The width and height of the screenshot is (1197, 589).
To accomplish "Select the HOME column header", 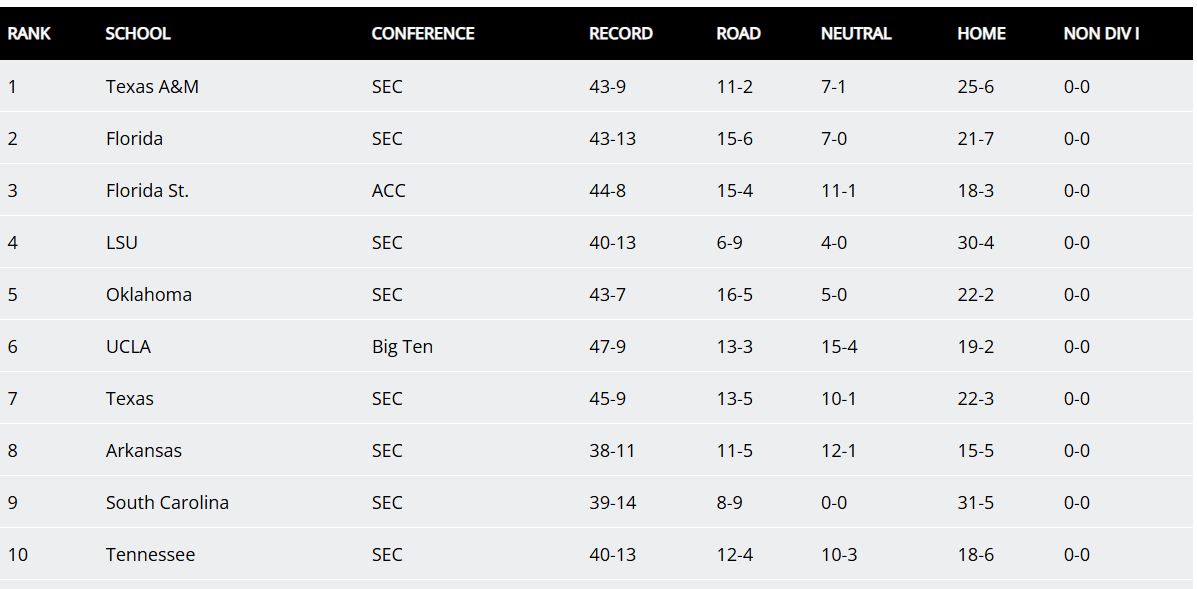I will [981, 34].
